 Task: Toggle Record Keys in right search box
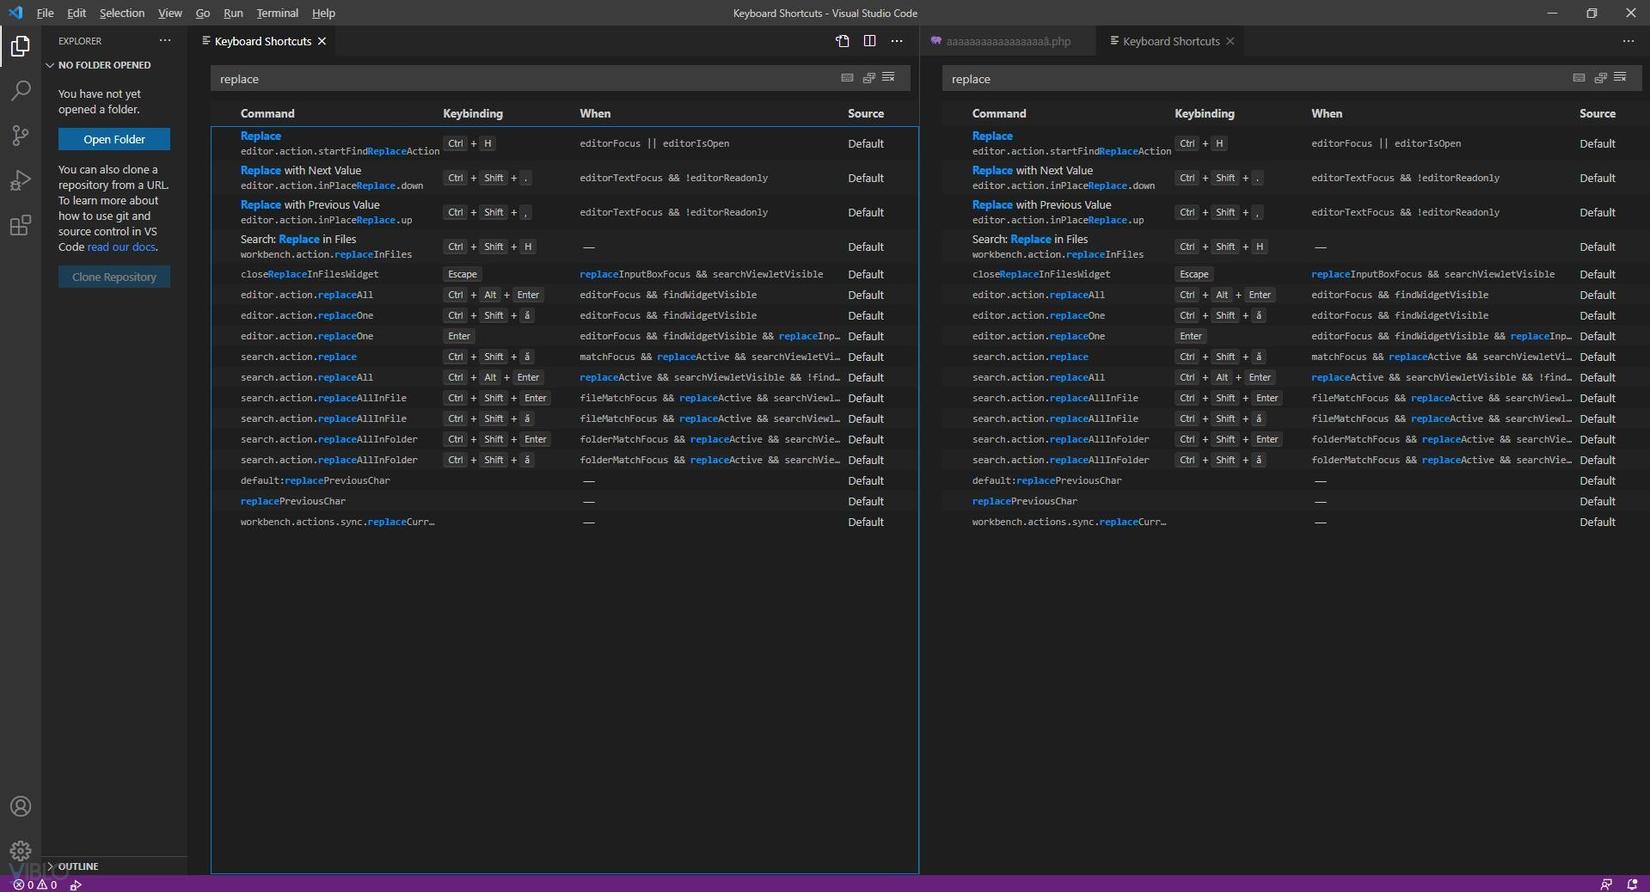(1579, 78)
